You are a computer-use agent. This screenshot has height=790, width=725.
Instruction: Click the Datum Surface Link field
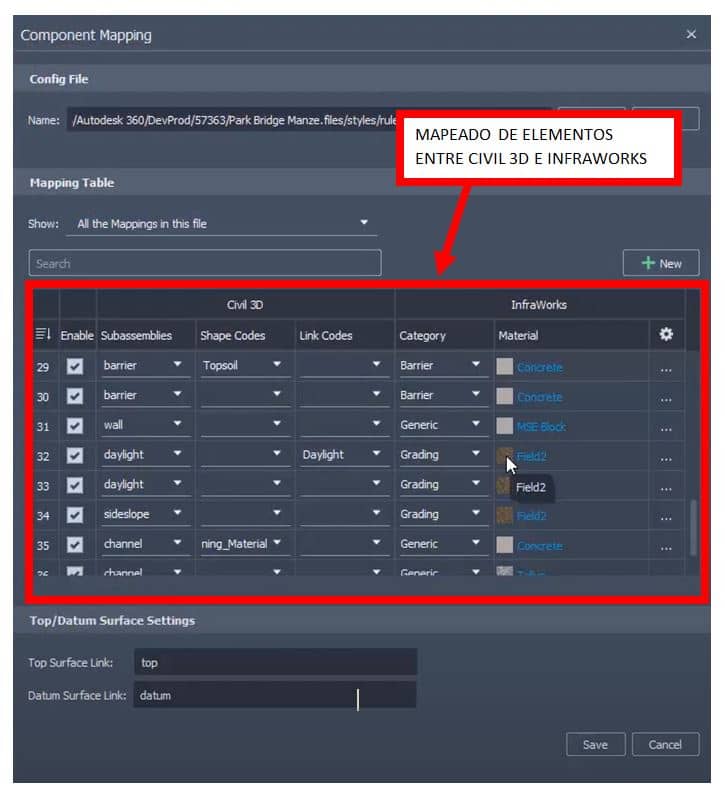(x=275, y=695)
